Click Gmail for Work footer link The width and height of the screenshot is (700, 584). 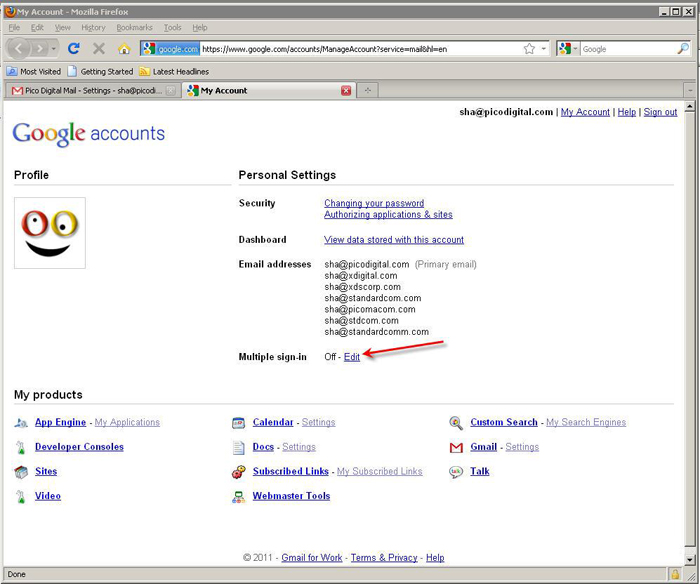(312, 558)
